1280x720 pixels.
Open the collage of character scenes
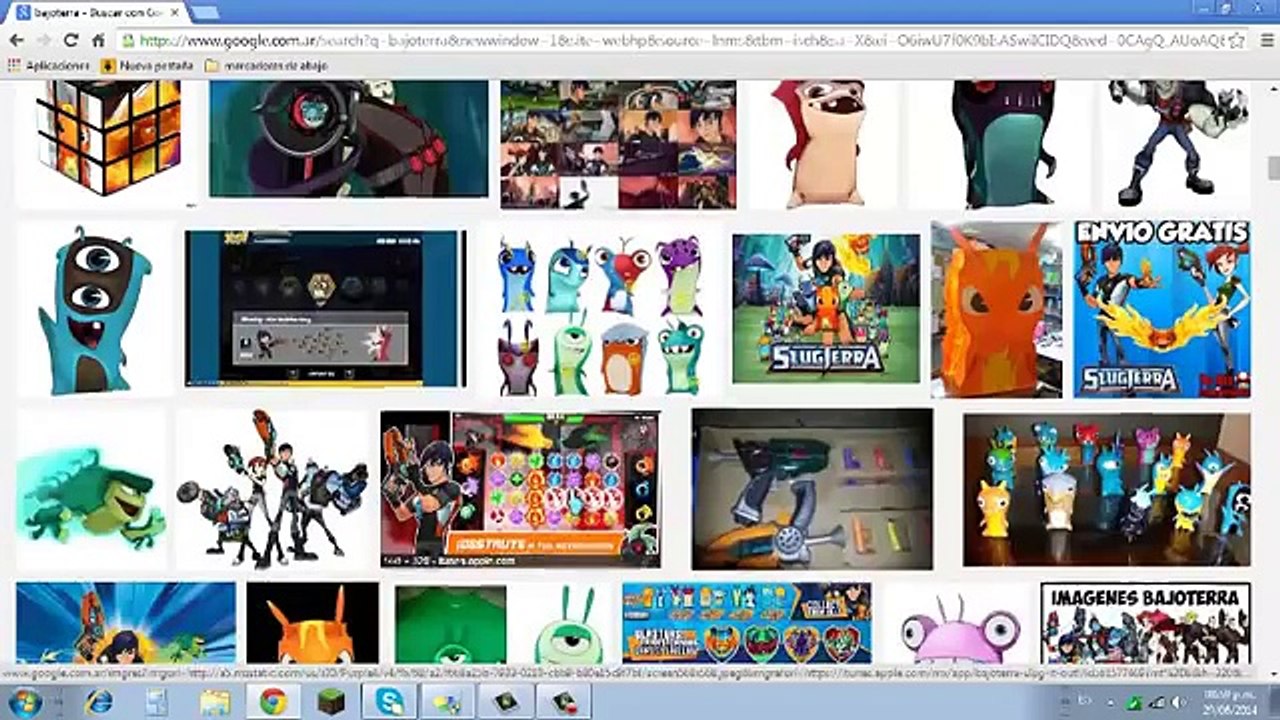point(618,144)
